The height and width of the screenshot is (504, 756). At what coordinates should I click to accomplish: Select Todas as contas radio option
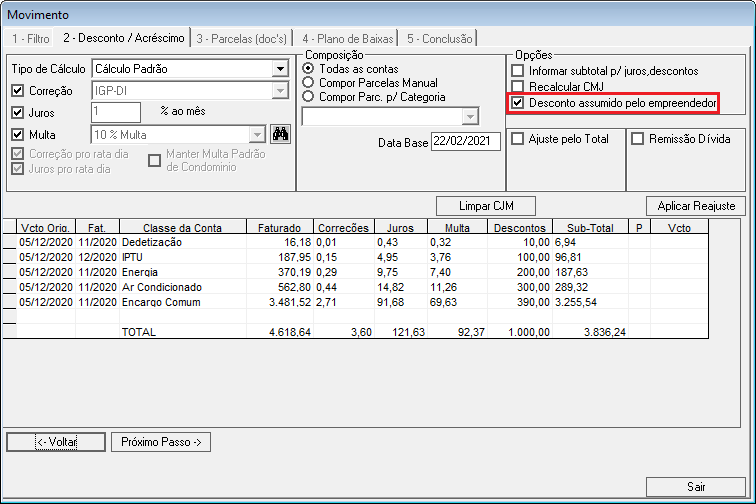[x=308, y=68]
